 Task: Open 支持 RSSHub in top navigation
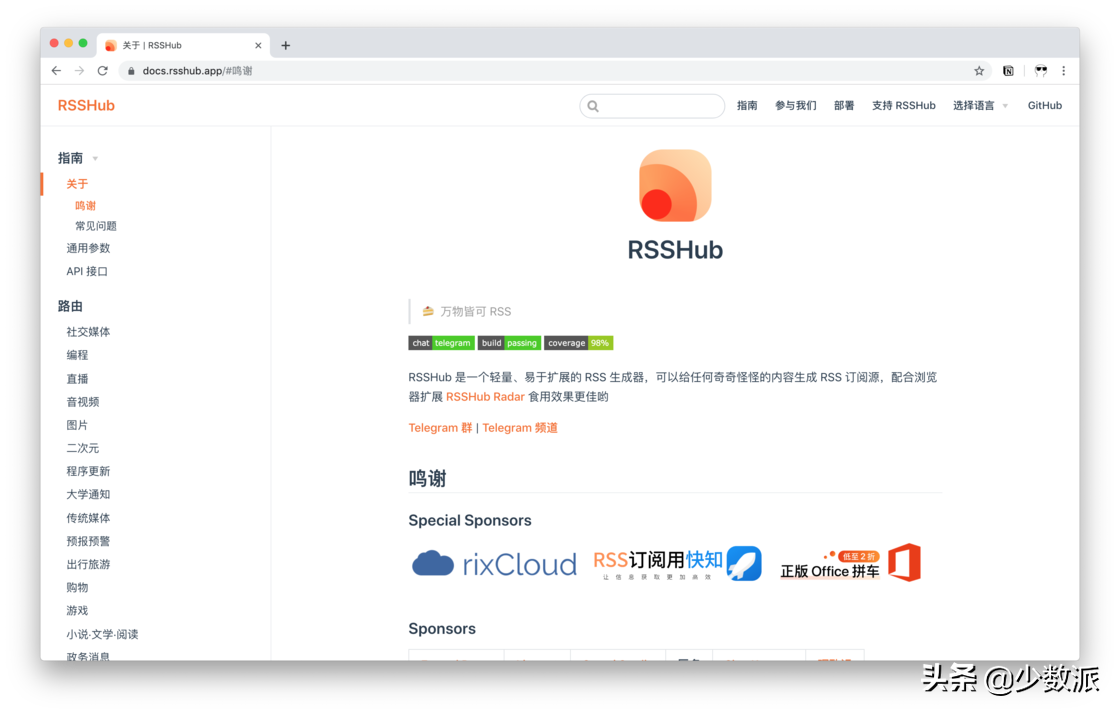[904, 106]
